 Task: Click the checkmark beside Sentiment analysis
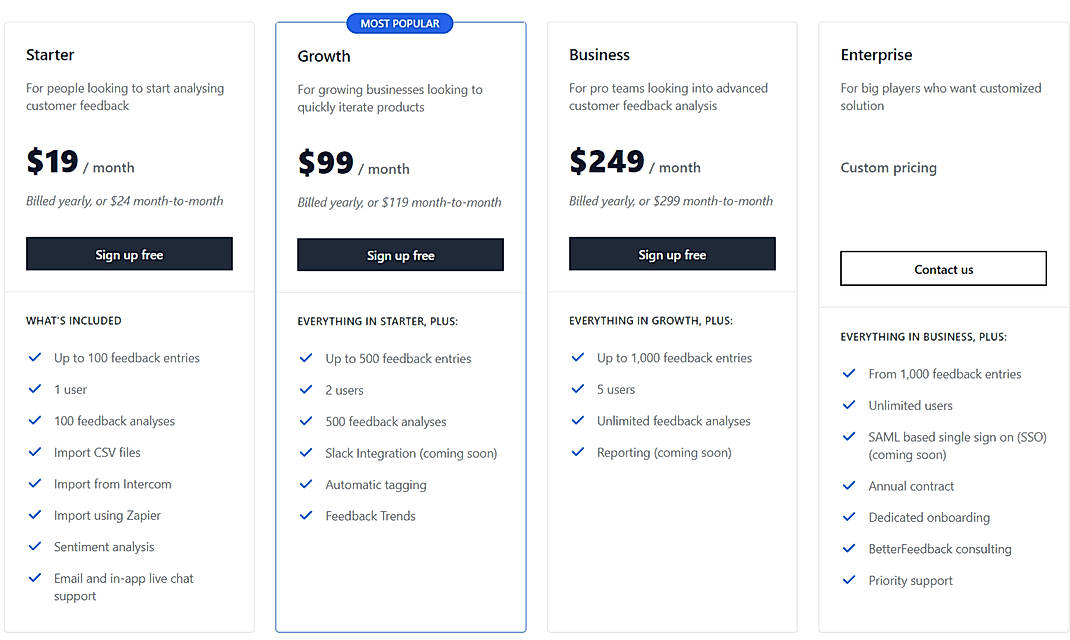click(x=34, y=547)
